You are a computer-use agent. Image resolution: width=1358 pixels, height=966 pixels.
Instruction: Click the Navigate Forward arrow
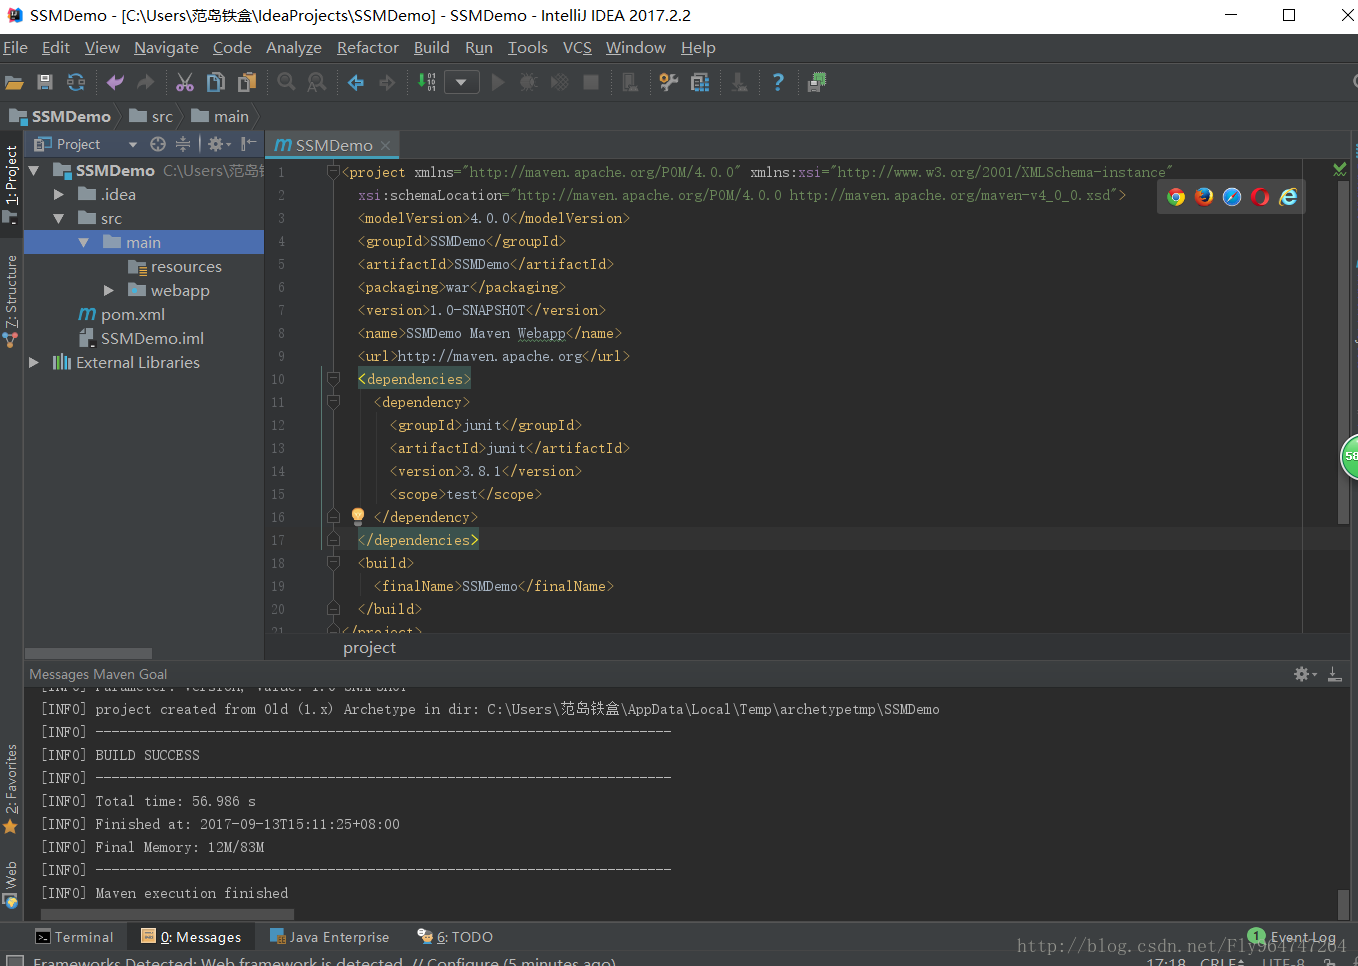[387, 83]
